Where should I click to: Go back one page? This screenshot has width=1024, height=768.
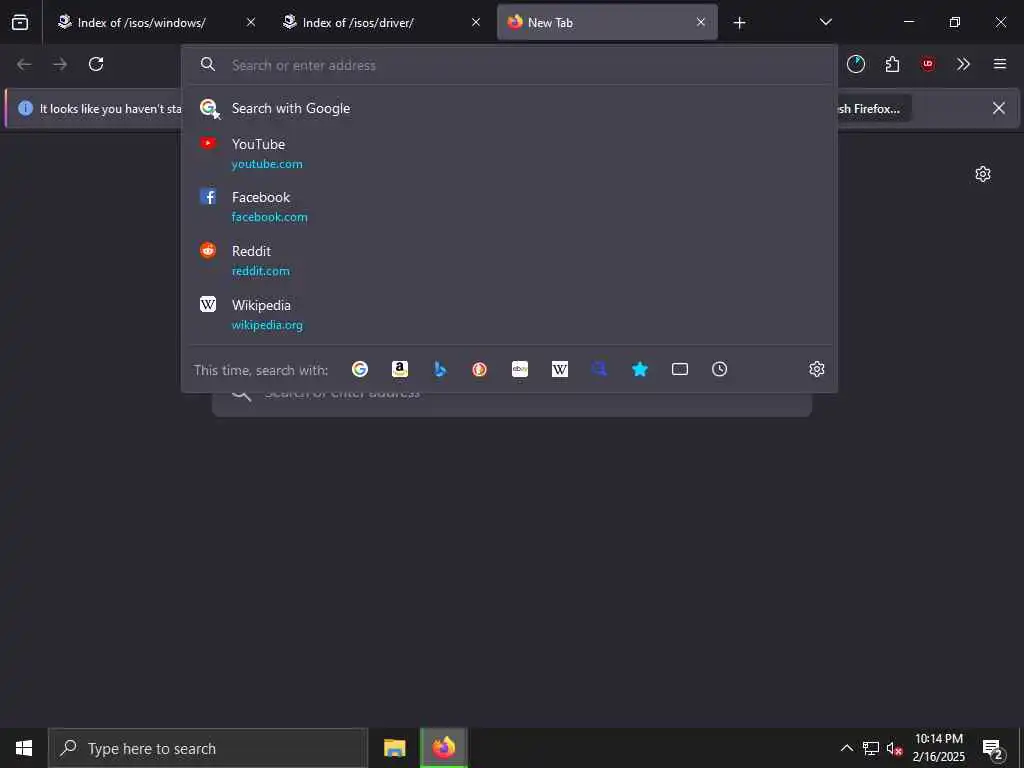click(24, 64)
